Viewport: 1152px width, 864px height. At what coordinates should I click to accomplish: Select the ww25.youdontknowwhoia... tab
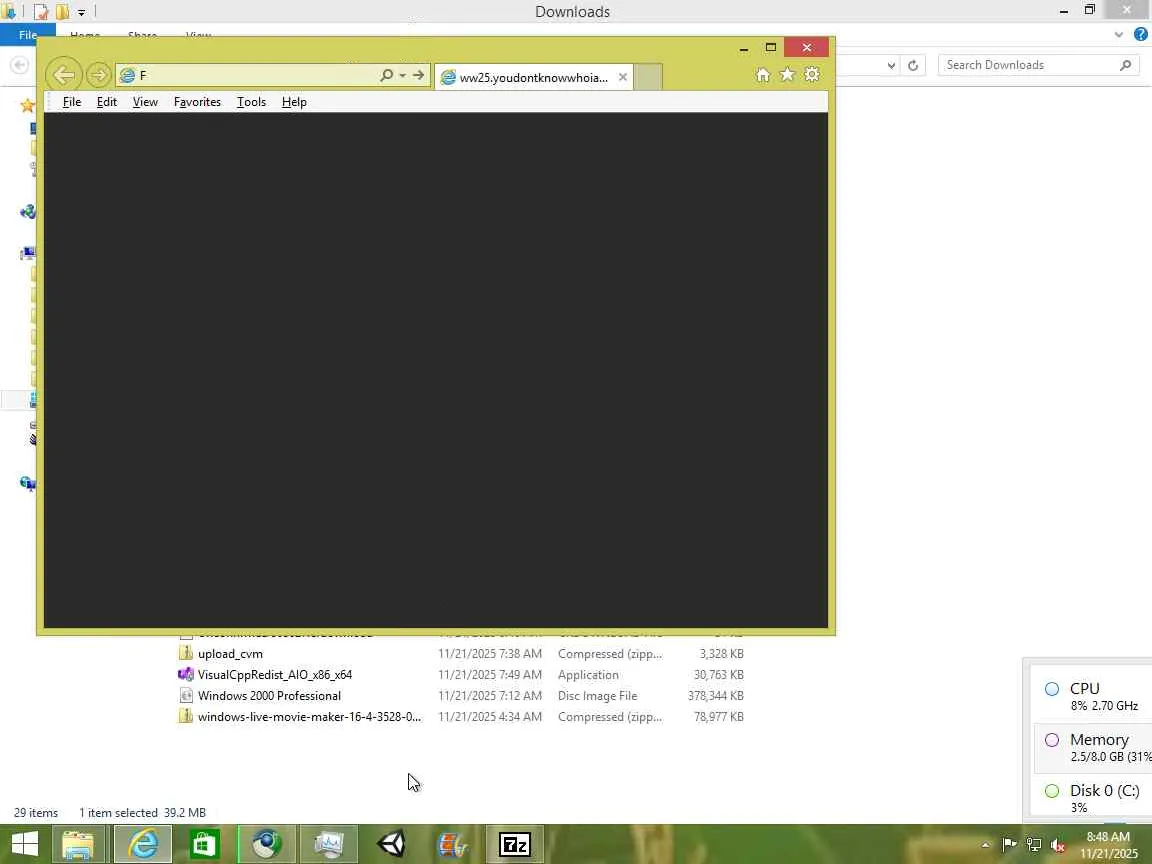(x=533, y=77)
